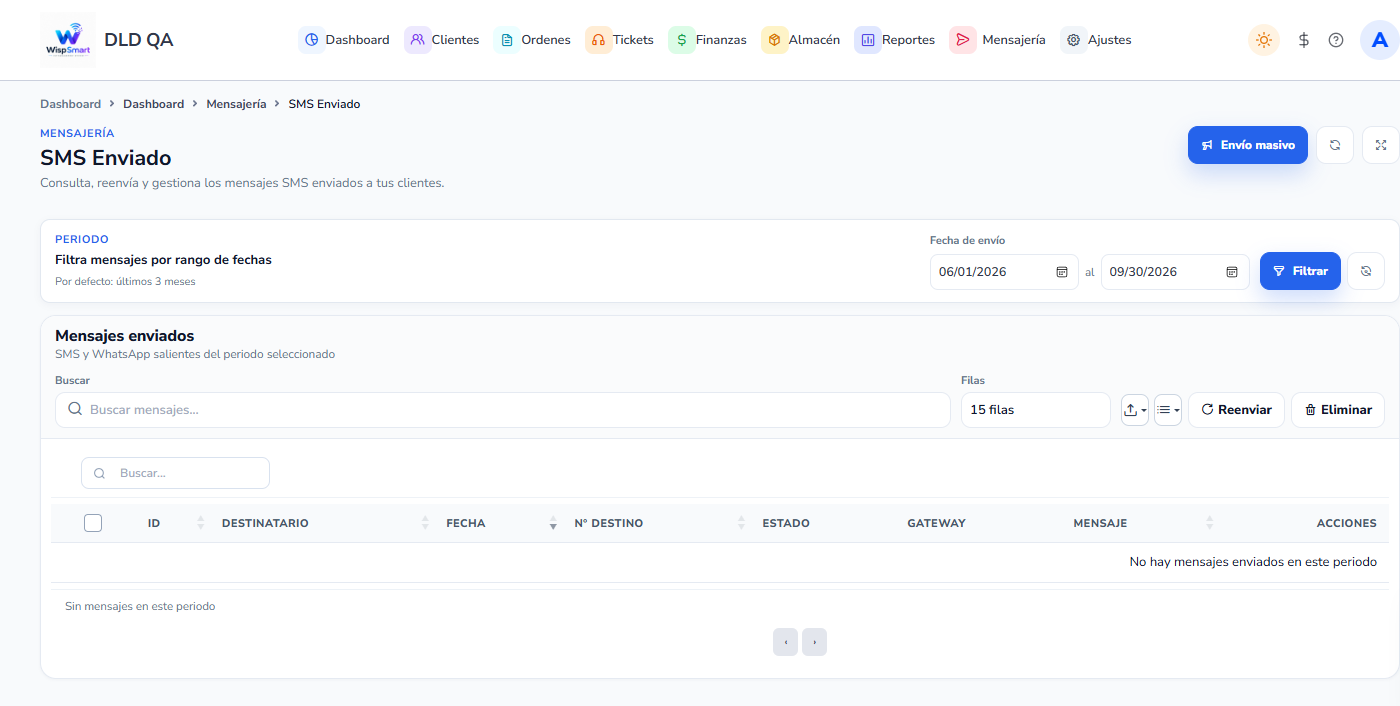Click the Buscar mensajes search field
The width and height of the screenshot is (1400, 706).
coord(502,410)
